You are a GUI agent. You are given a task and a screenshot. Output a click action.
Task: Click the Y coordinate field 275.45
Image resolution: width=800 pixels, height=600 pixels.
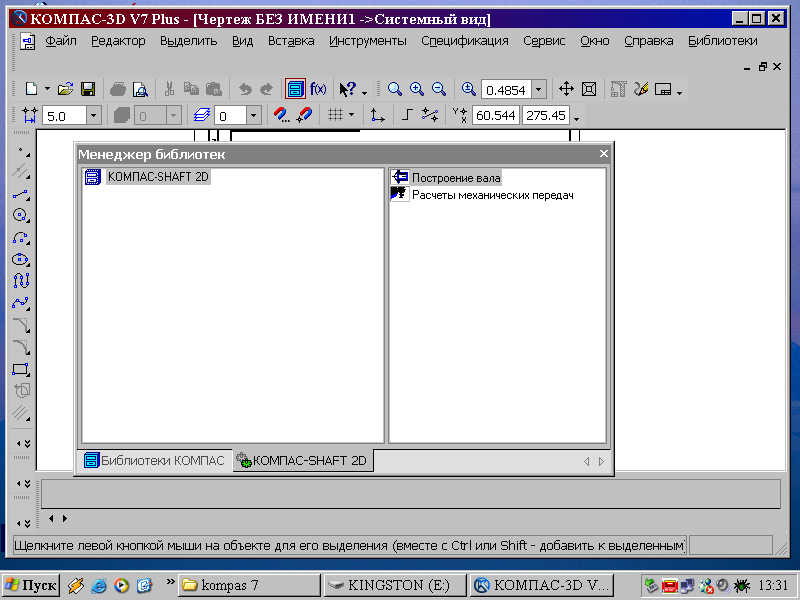(x=546, y=116)
